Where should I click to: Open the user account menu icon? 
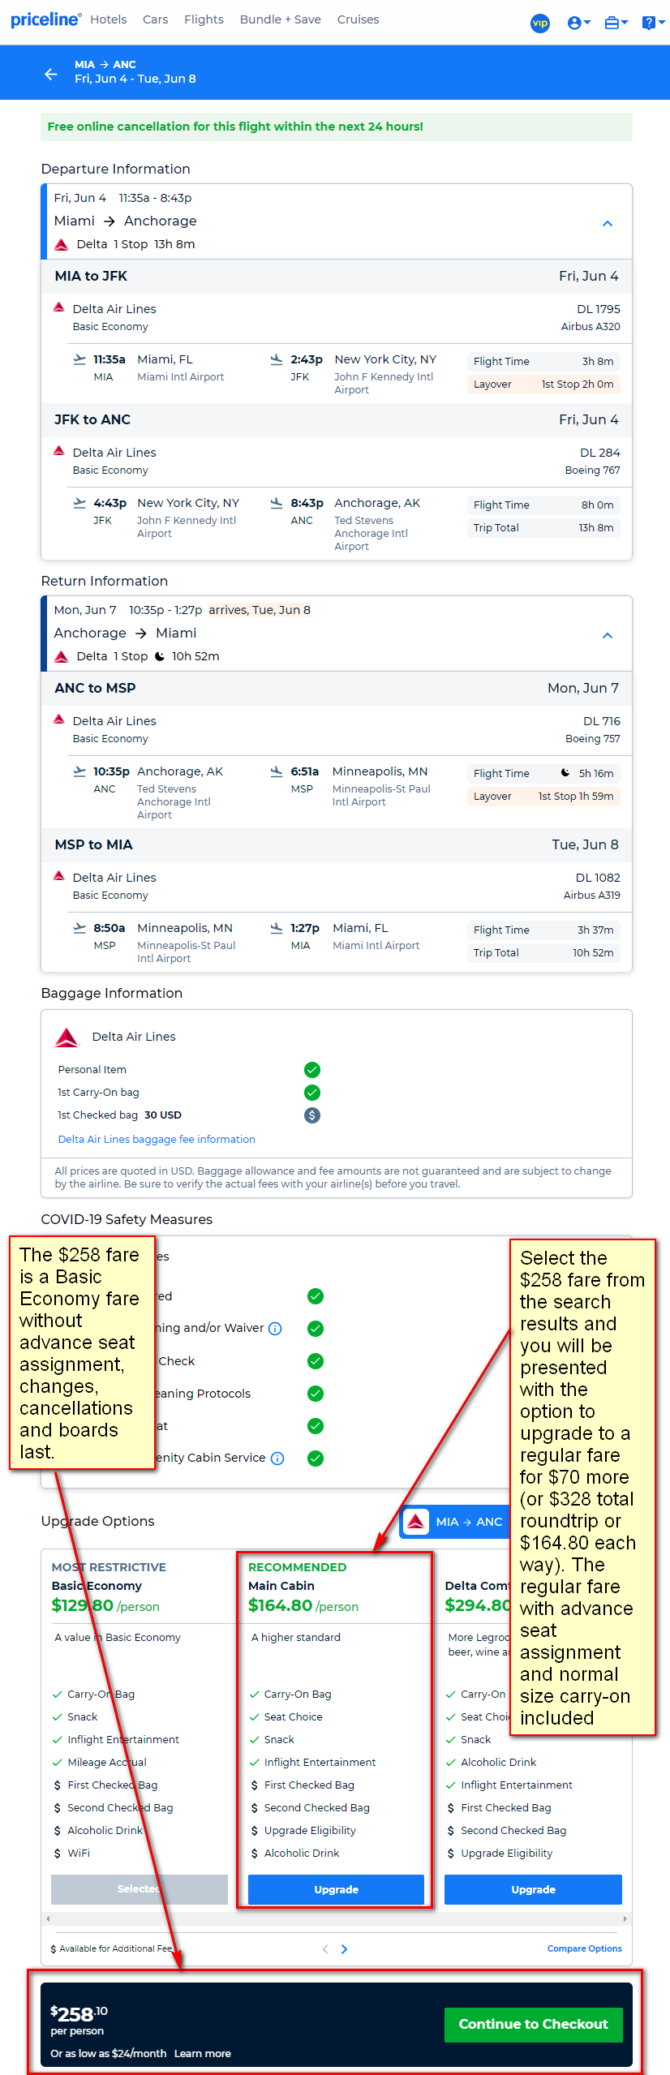click(579, 22)
